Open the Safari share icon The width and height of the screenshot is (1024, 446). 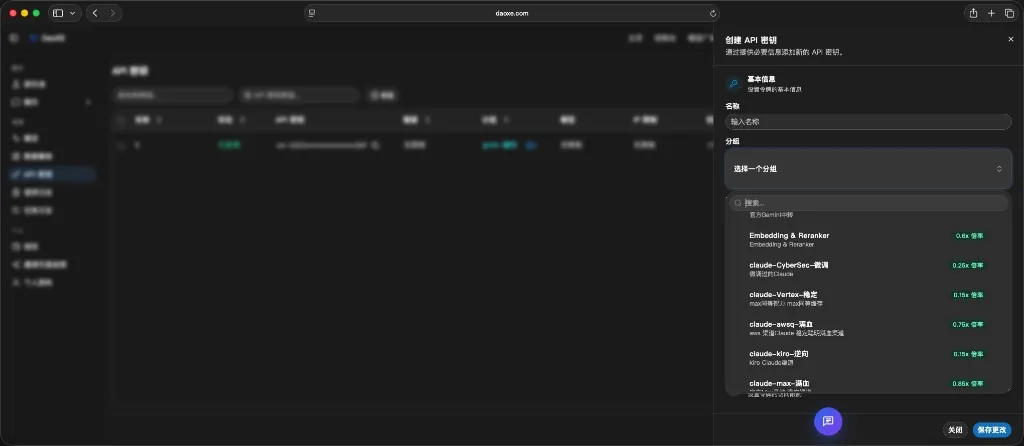tap(973, 13)
